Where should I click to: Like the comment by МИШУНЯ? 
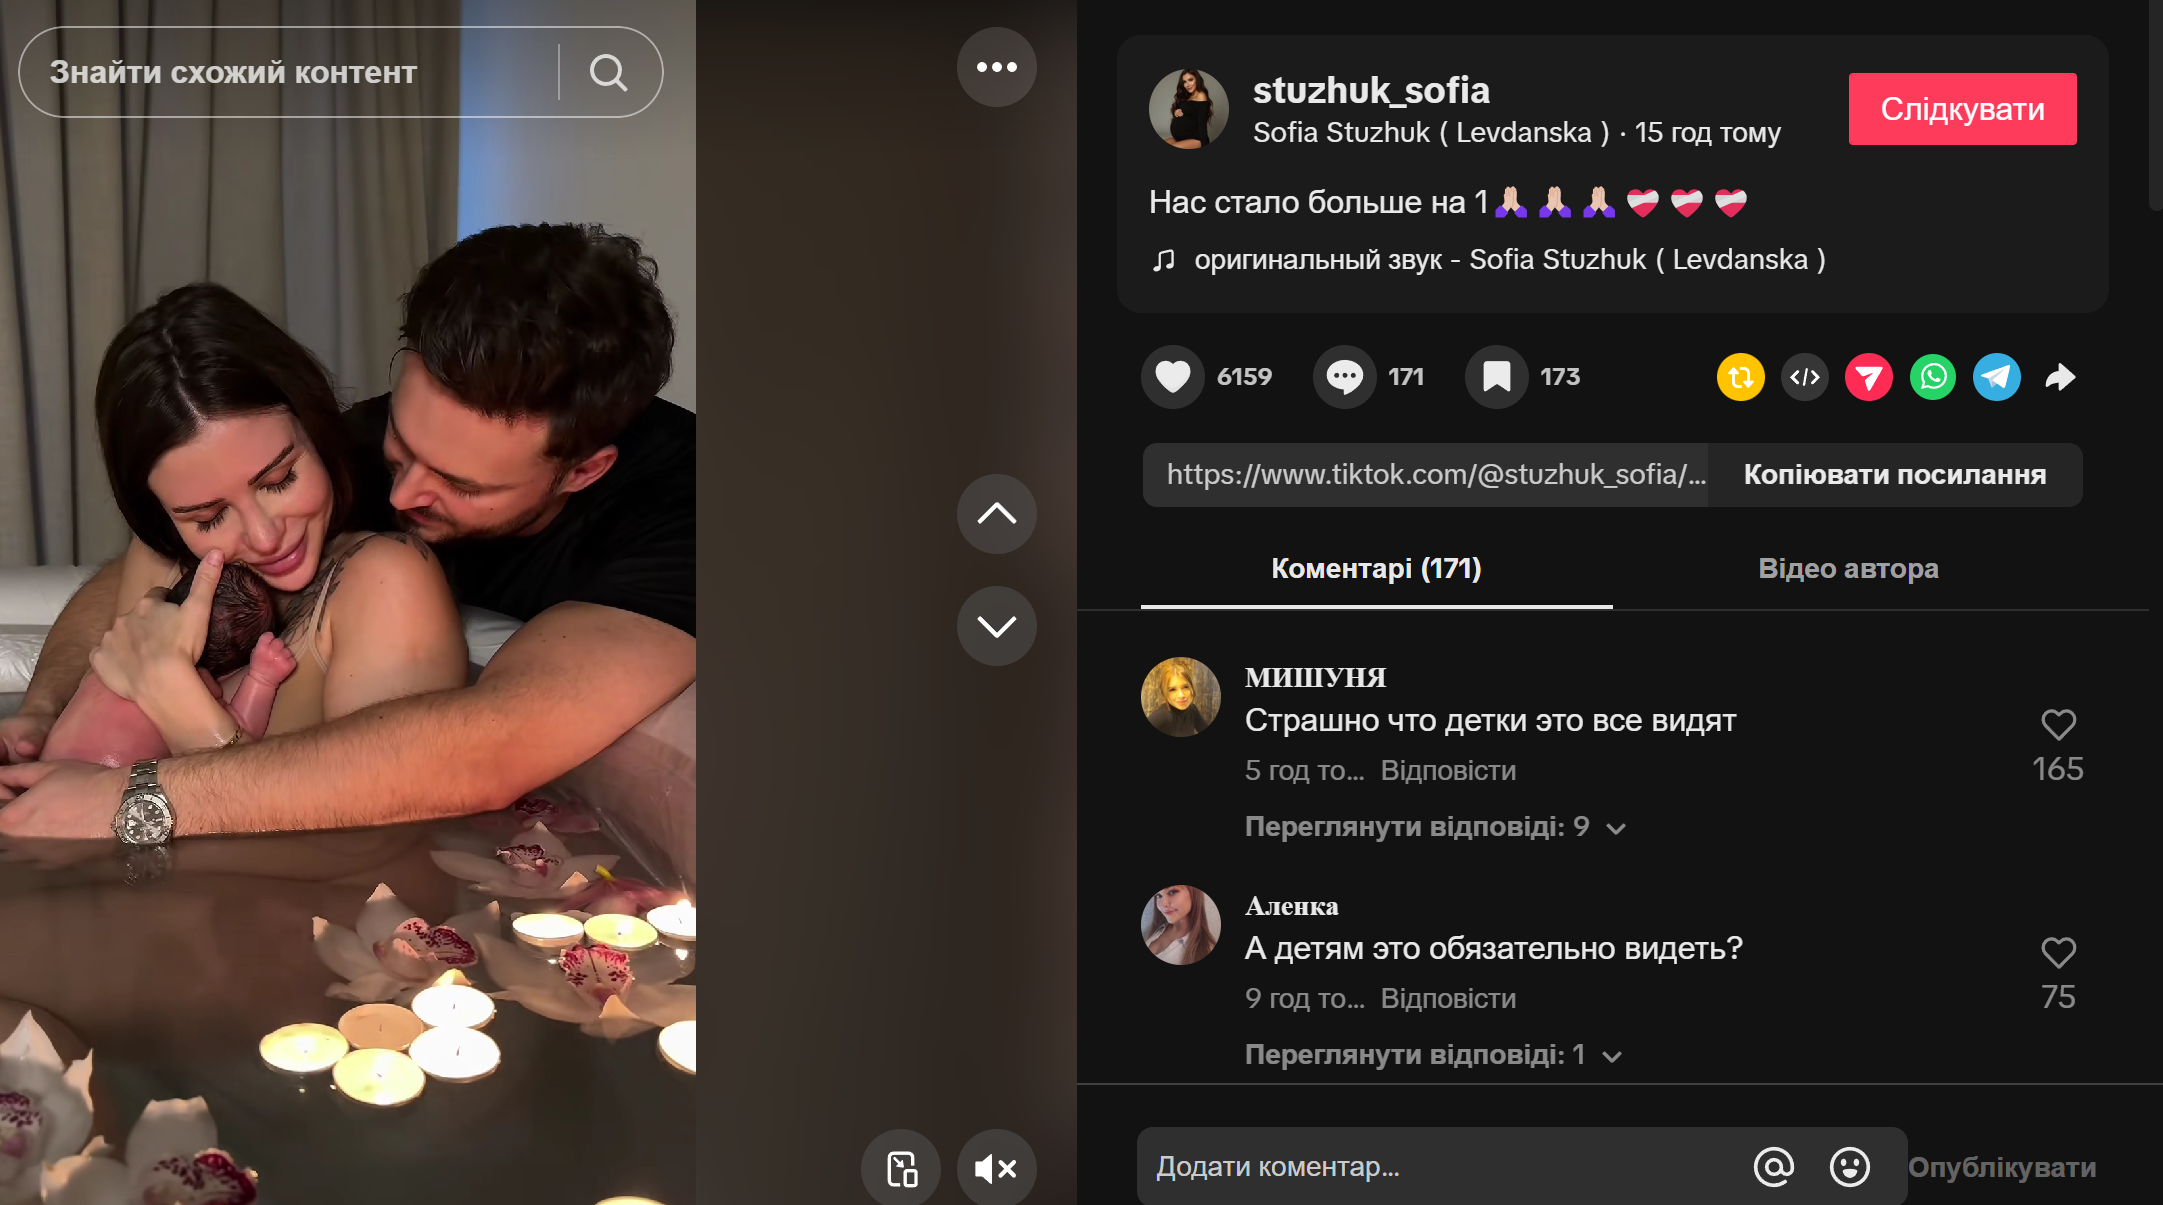point(2058,725)
